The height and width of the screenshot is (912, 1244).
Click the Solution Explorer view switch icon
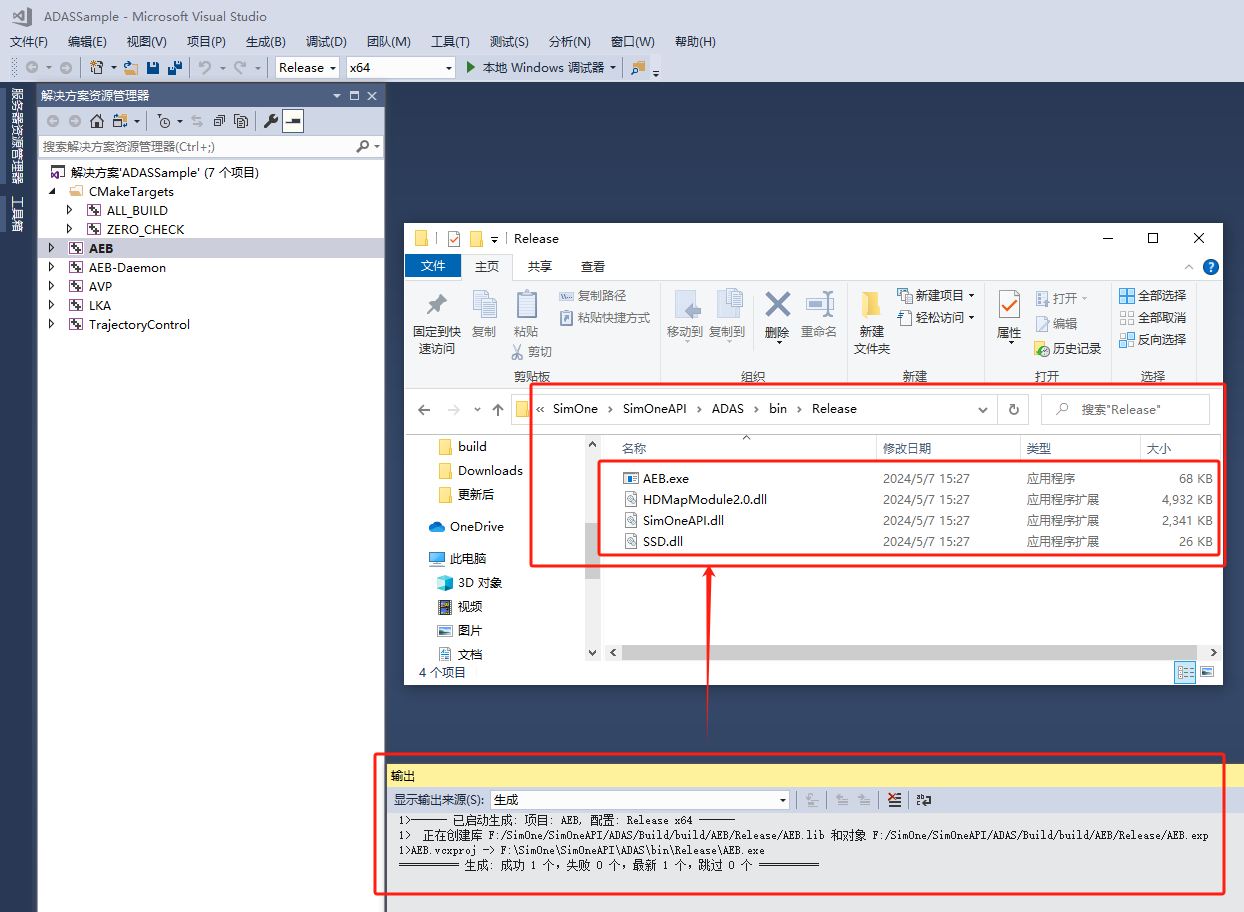coord(120,121)
